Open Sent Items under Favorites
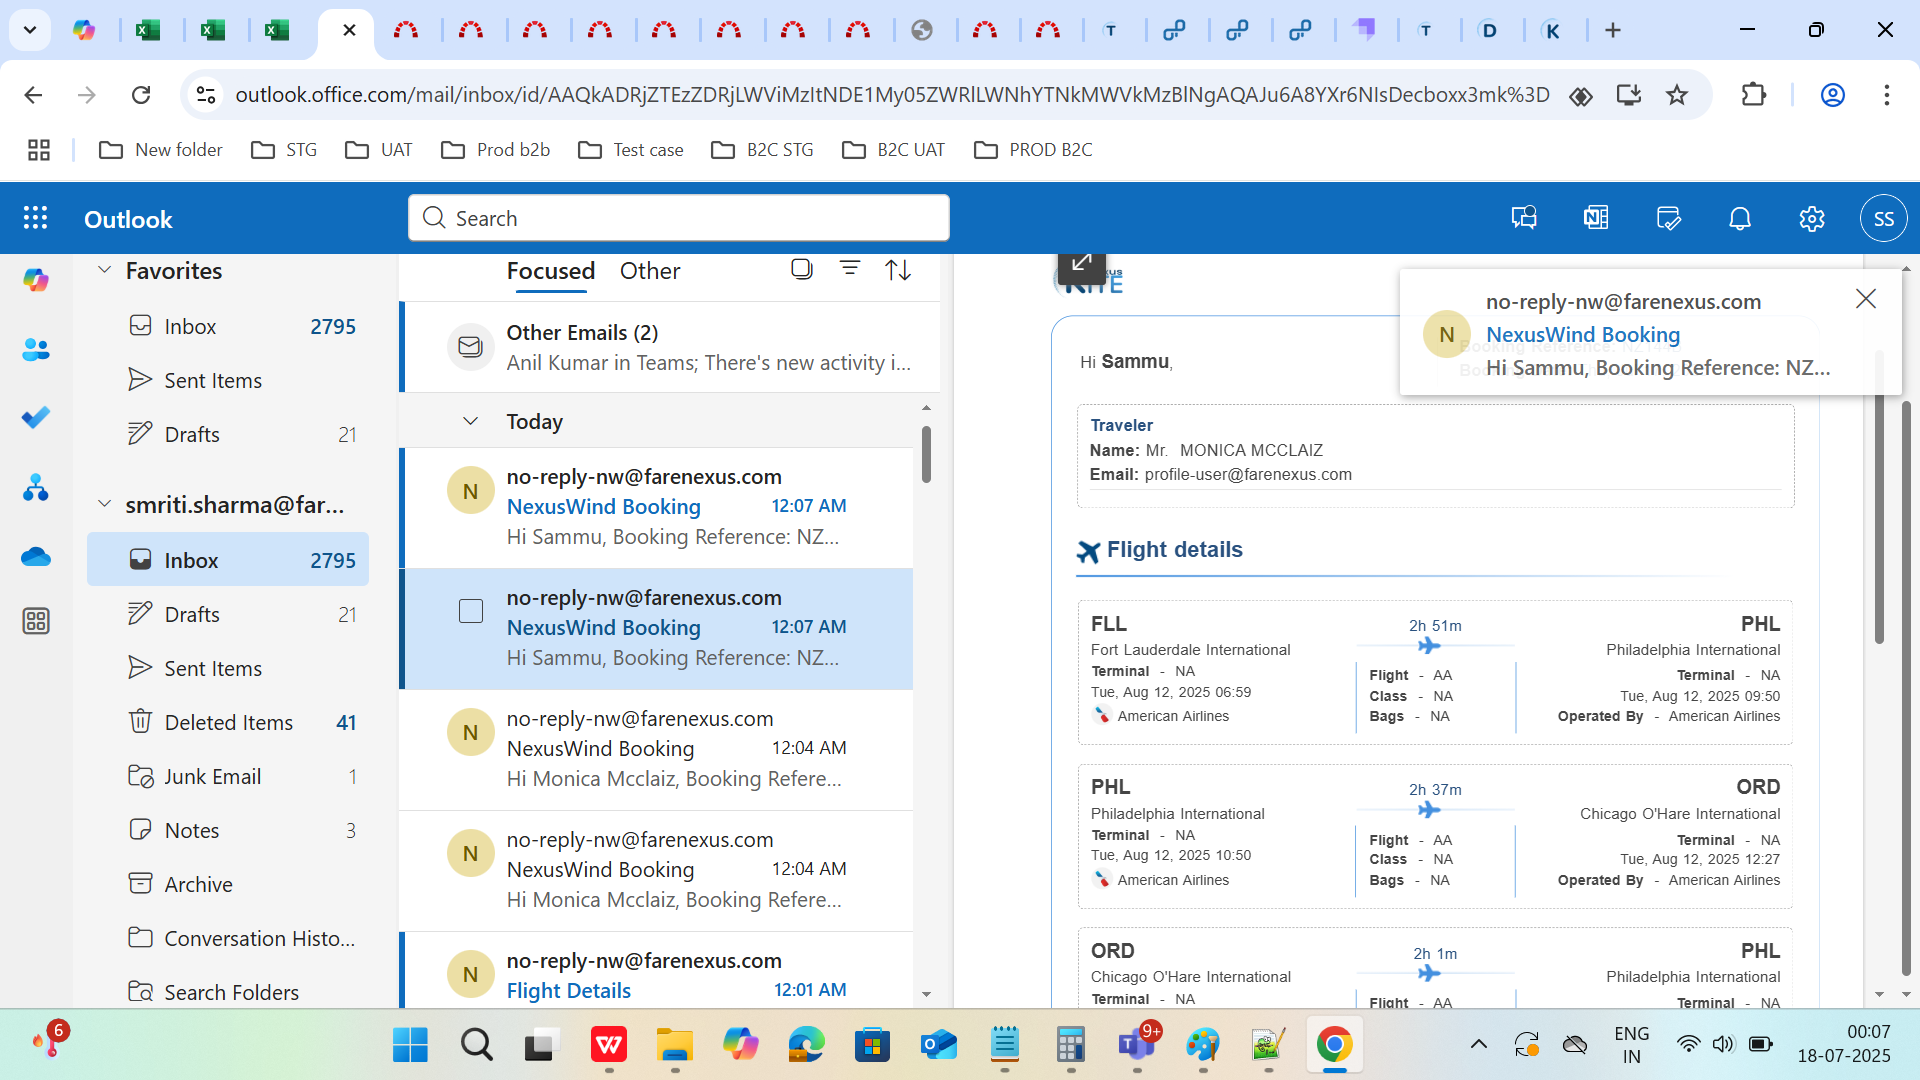Viewport: 1920px width, 1080px height. pyautogui.click(x=228, y=381)
